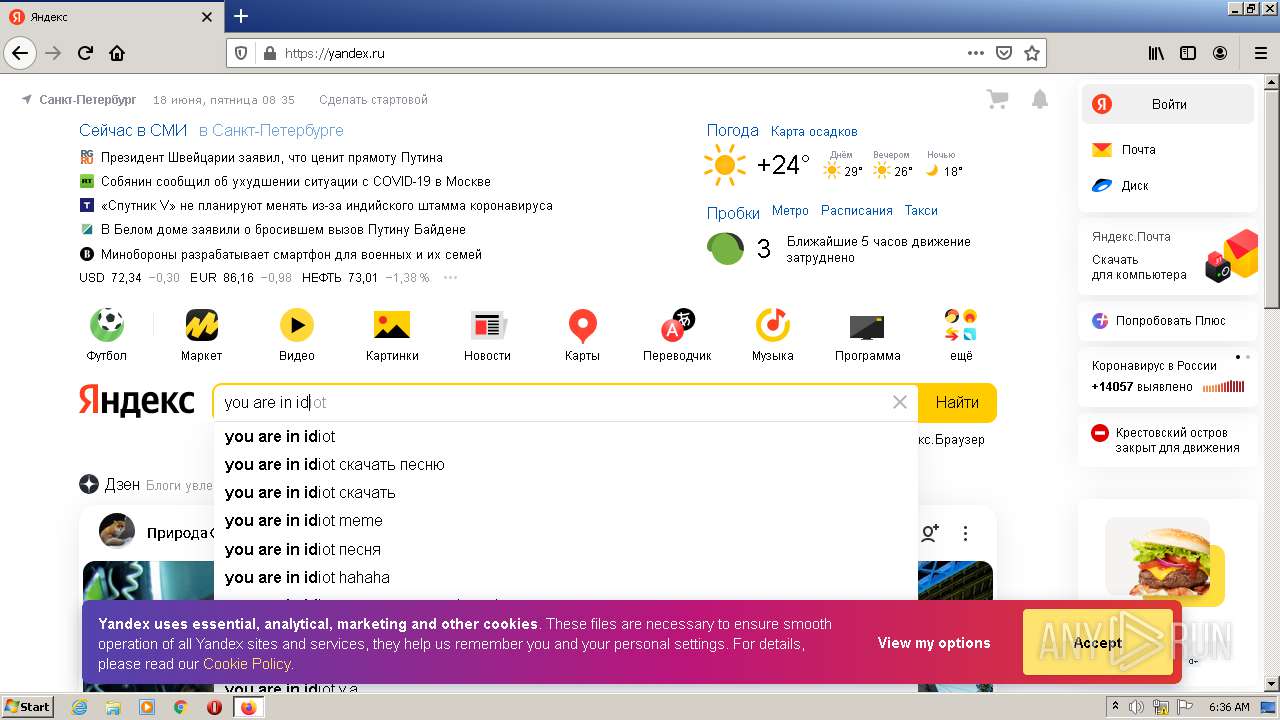Open Собянин COVID-19 news headline

click(x=296, y=181)
